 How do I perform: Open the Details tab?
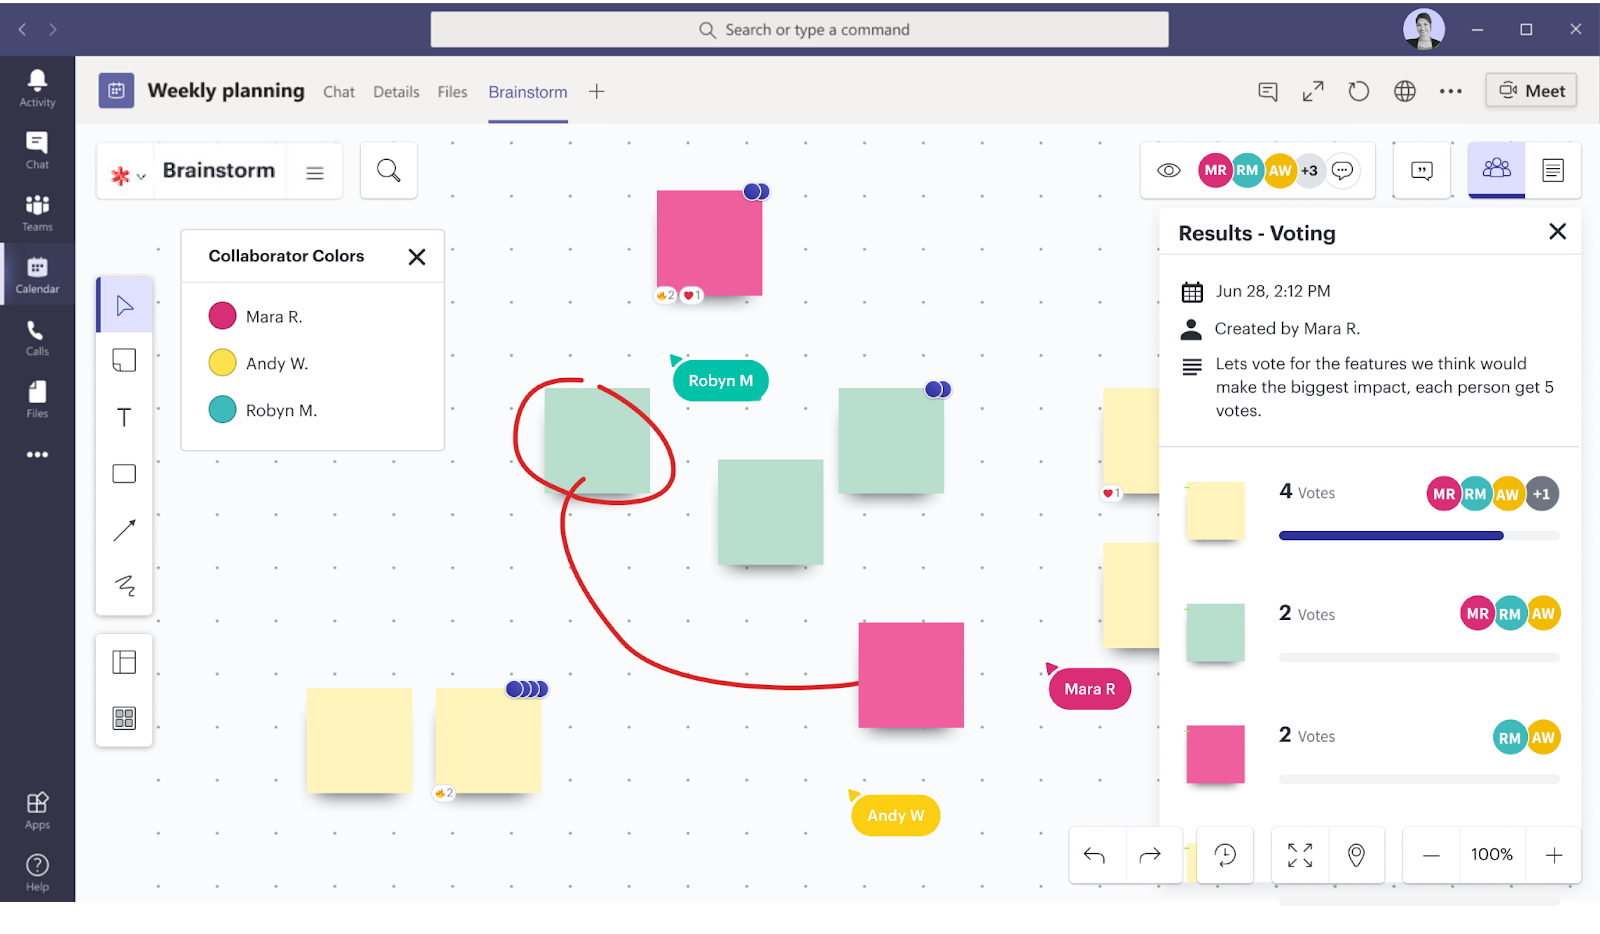pyautogui.click(x=396, y=91)
